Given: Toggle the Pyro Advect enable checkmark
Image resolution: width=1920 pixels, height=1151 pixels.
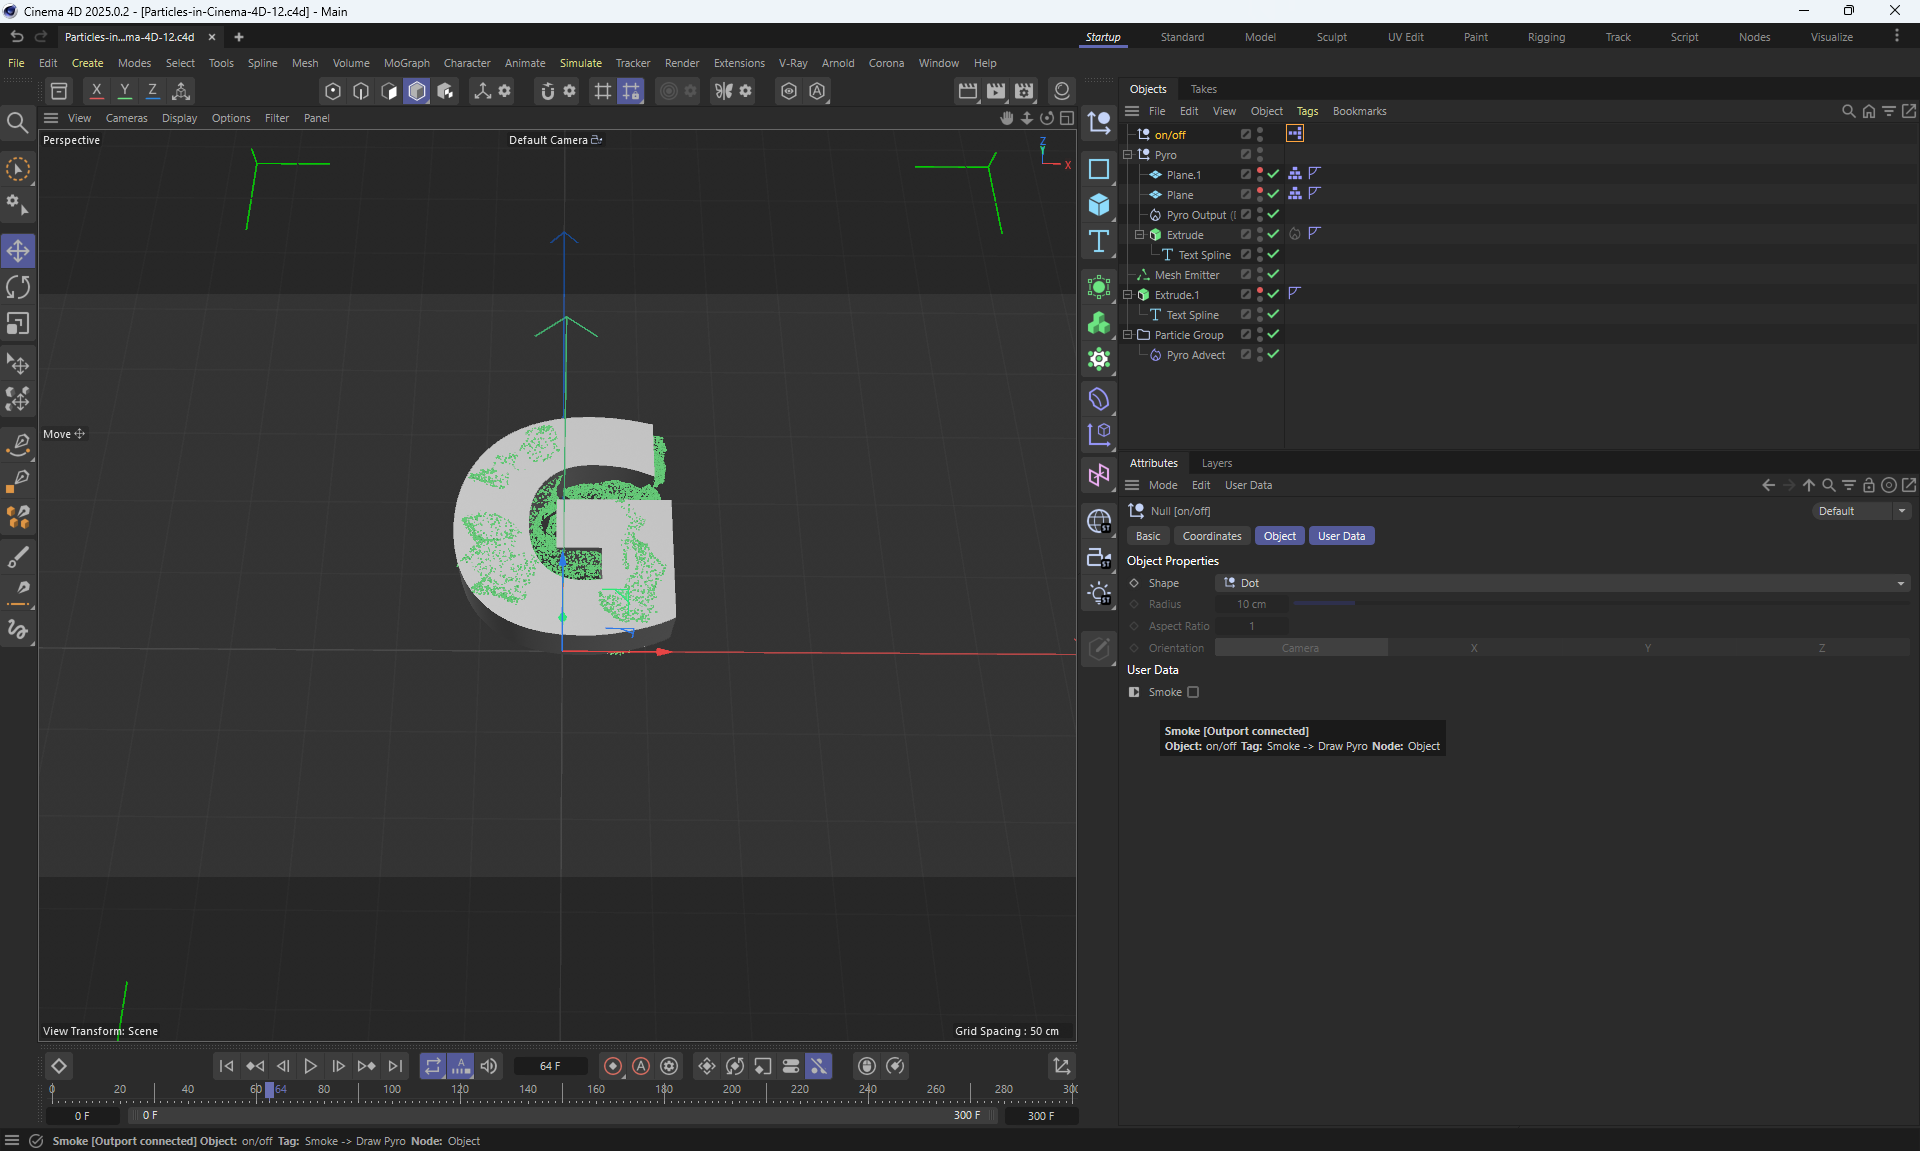Looking at the screenshot, I should pyautogui.click(x=1273, y=354).
